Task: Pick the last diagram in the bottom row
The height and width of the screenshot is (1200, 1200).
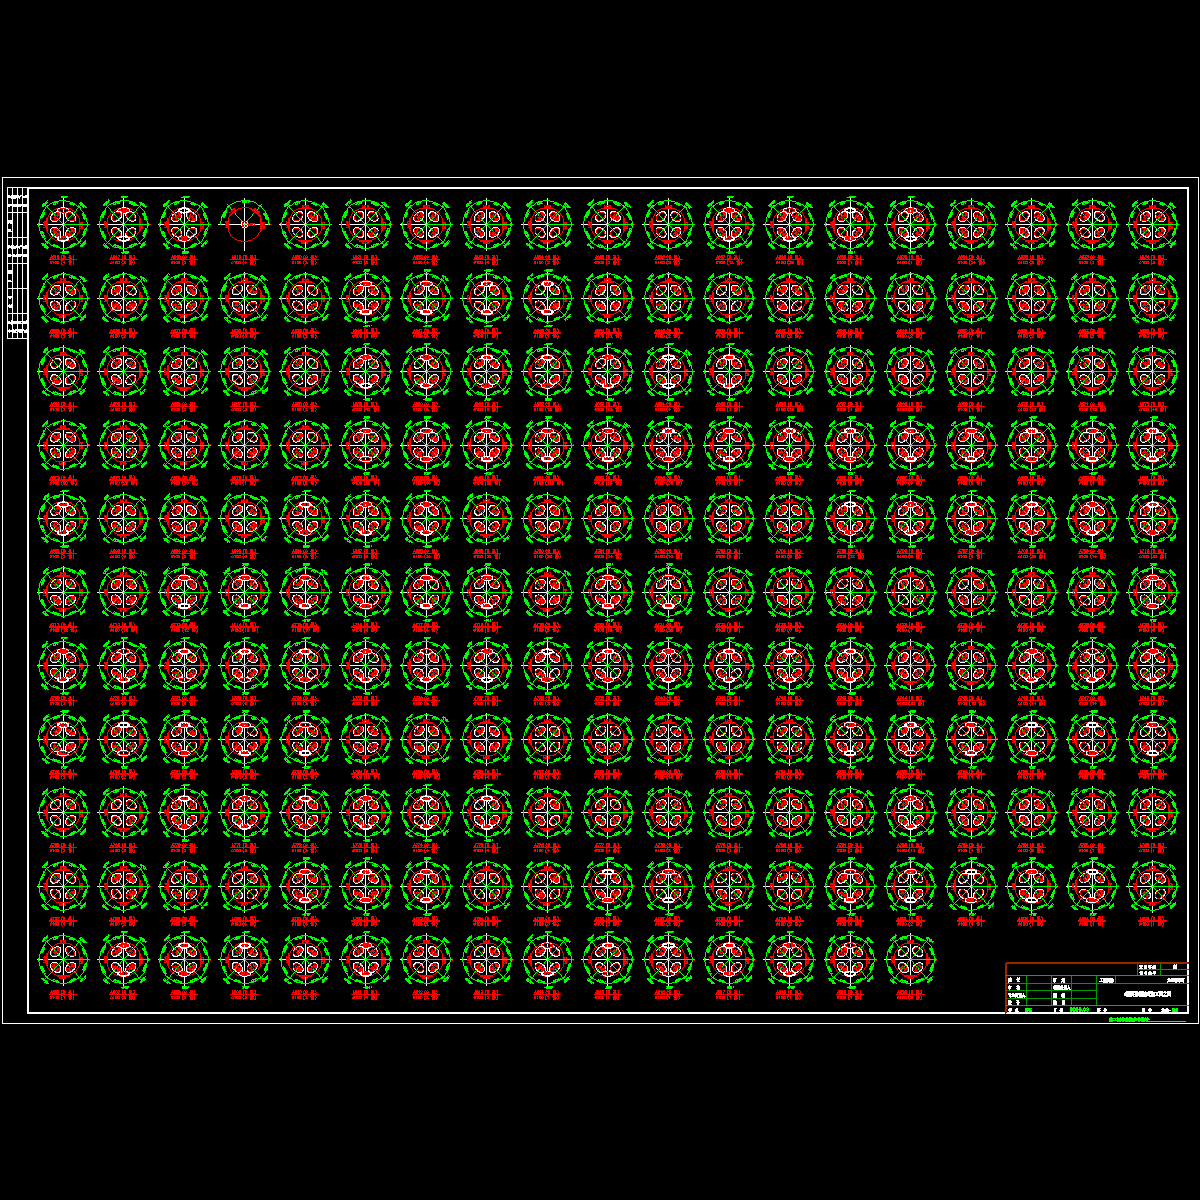Action: pyautogui.click(x=910, y=959)
